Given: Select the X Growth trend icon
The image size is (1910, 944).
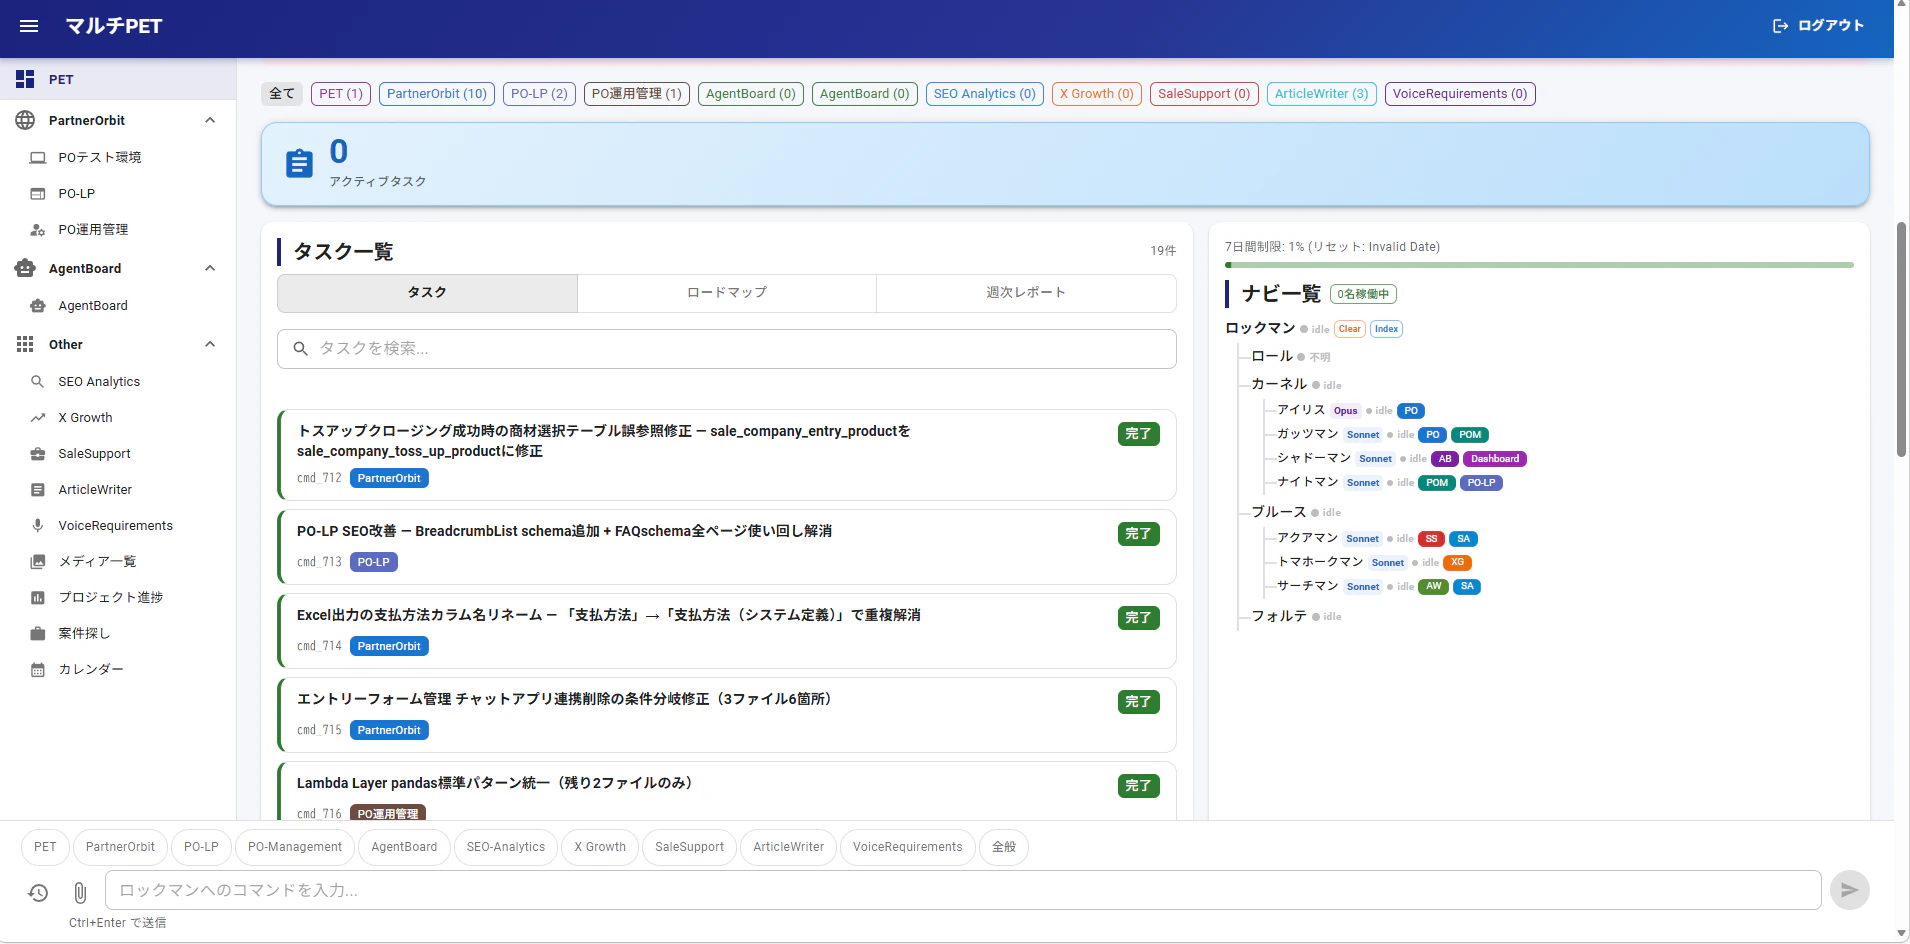Looking at the screenshot, I should point(37,417).
